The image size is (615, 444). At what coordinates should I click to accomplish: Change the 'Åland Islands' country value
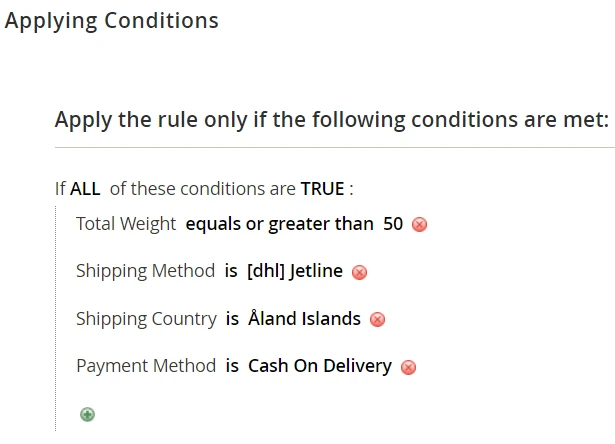(304, 319)
